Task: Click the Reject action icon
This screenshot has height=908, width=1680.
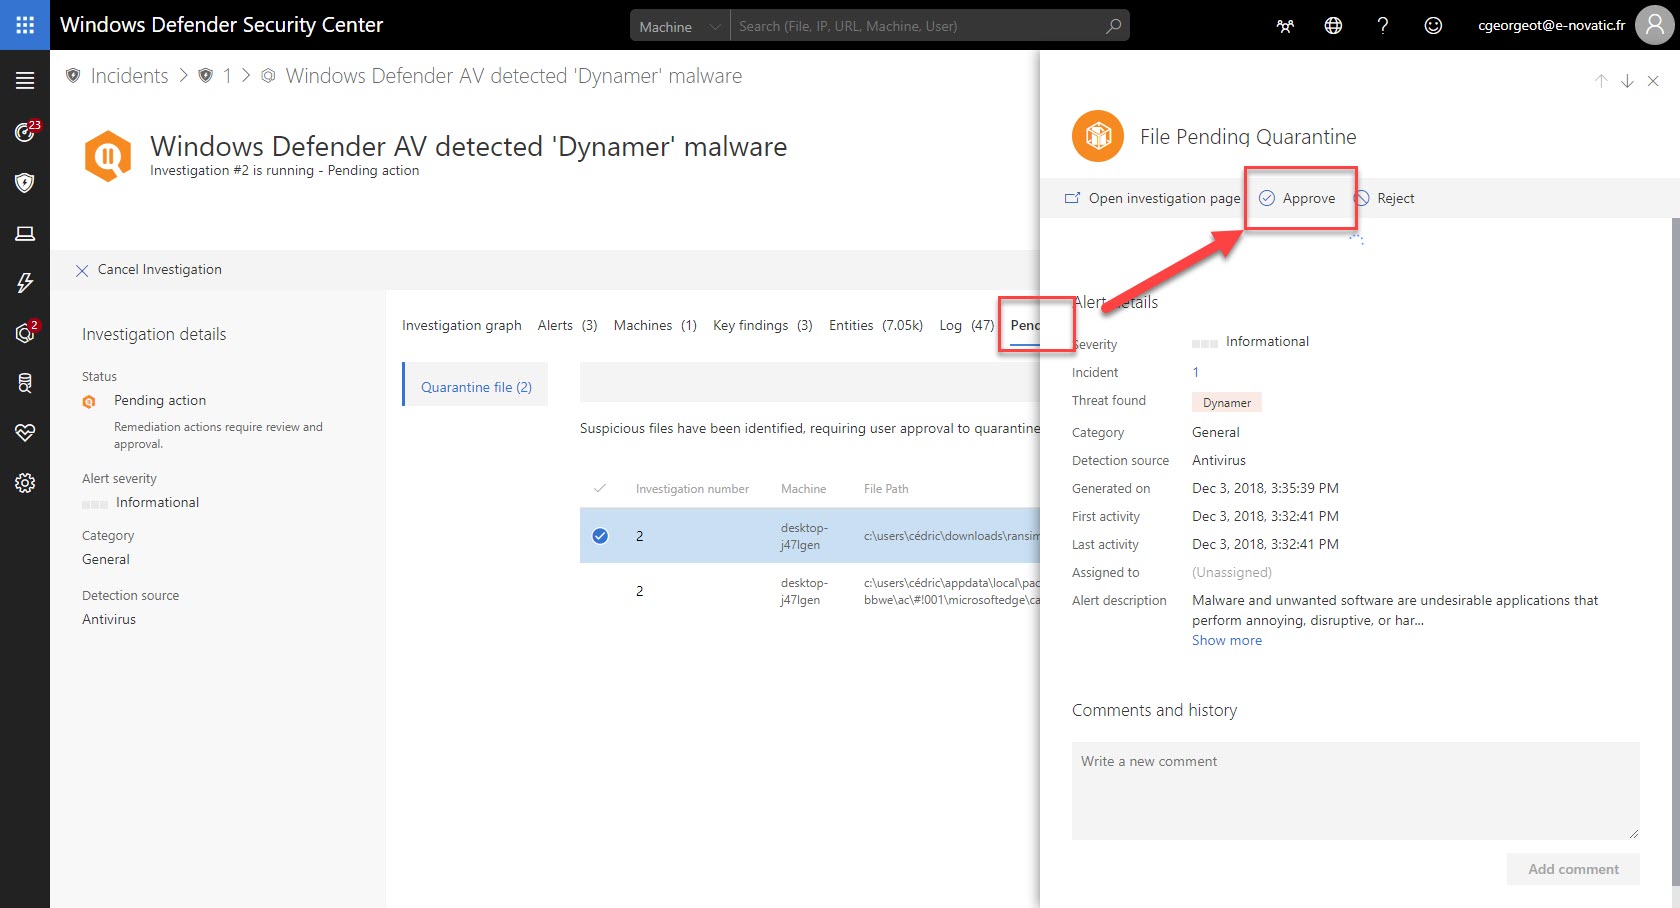Action: tap(1362, 198)
